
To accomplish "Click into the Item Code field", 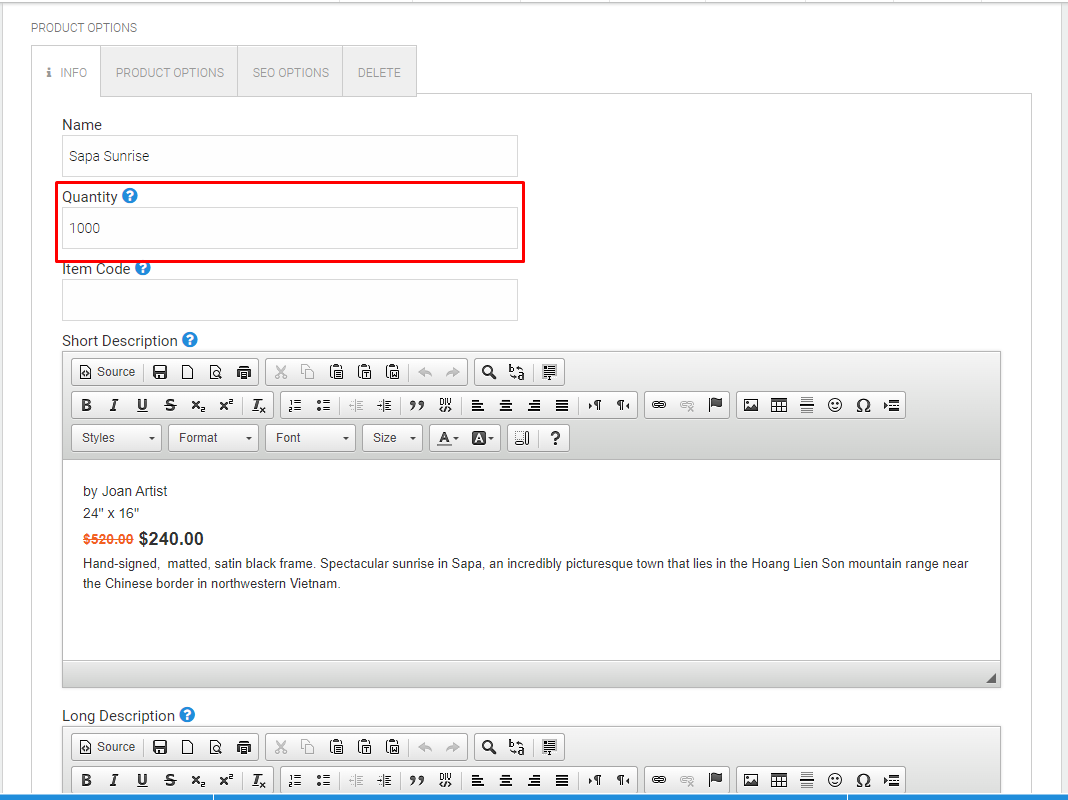I will coord(290,300).
